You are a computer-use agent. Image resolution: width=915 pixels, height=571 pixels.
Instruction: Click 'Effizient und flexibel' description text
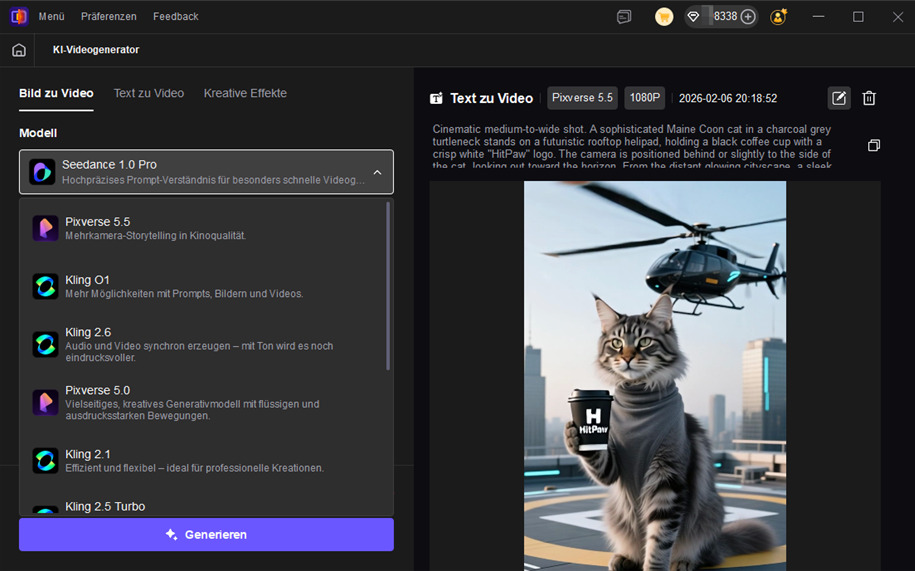pos(194,468)
